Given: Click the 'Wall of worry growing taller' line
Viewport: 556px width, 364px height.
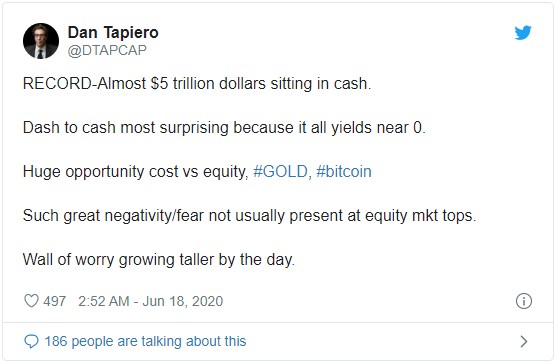Looking at the screenshot, I should point(119,260).
